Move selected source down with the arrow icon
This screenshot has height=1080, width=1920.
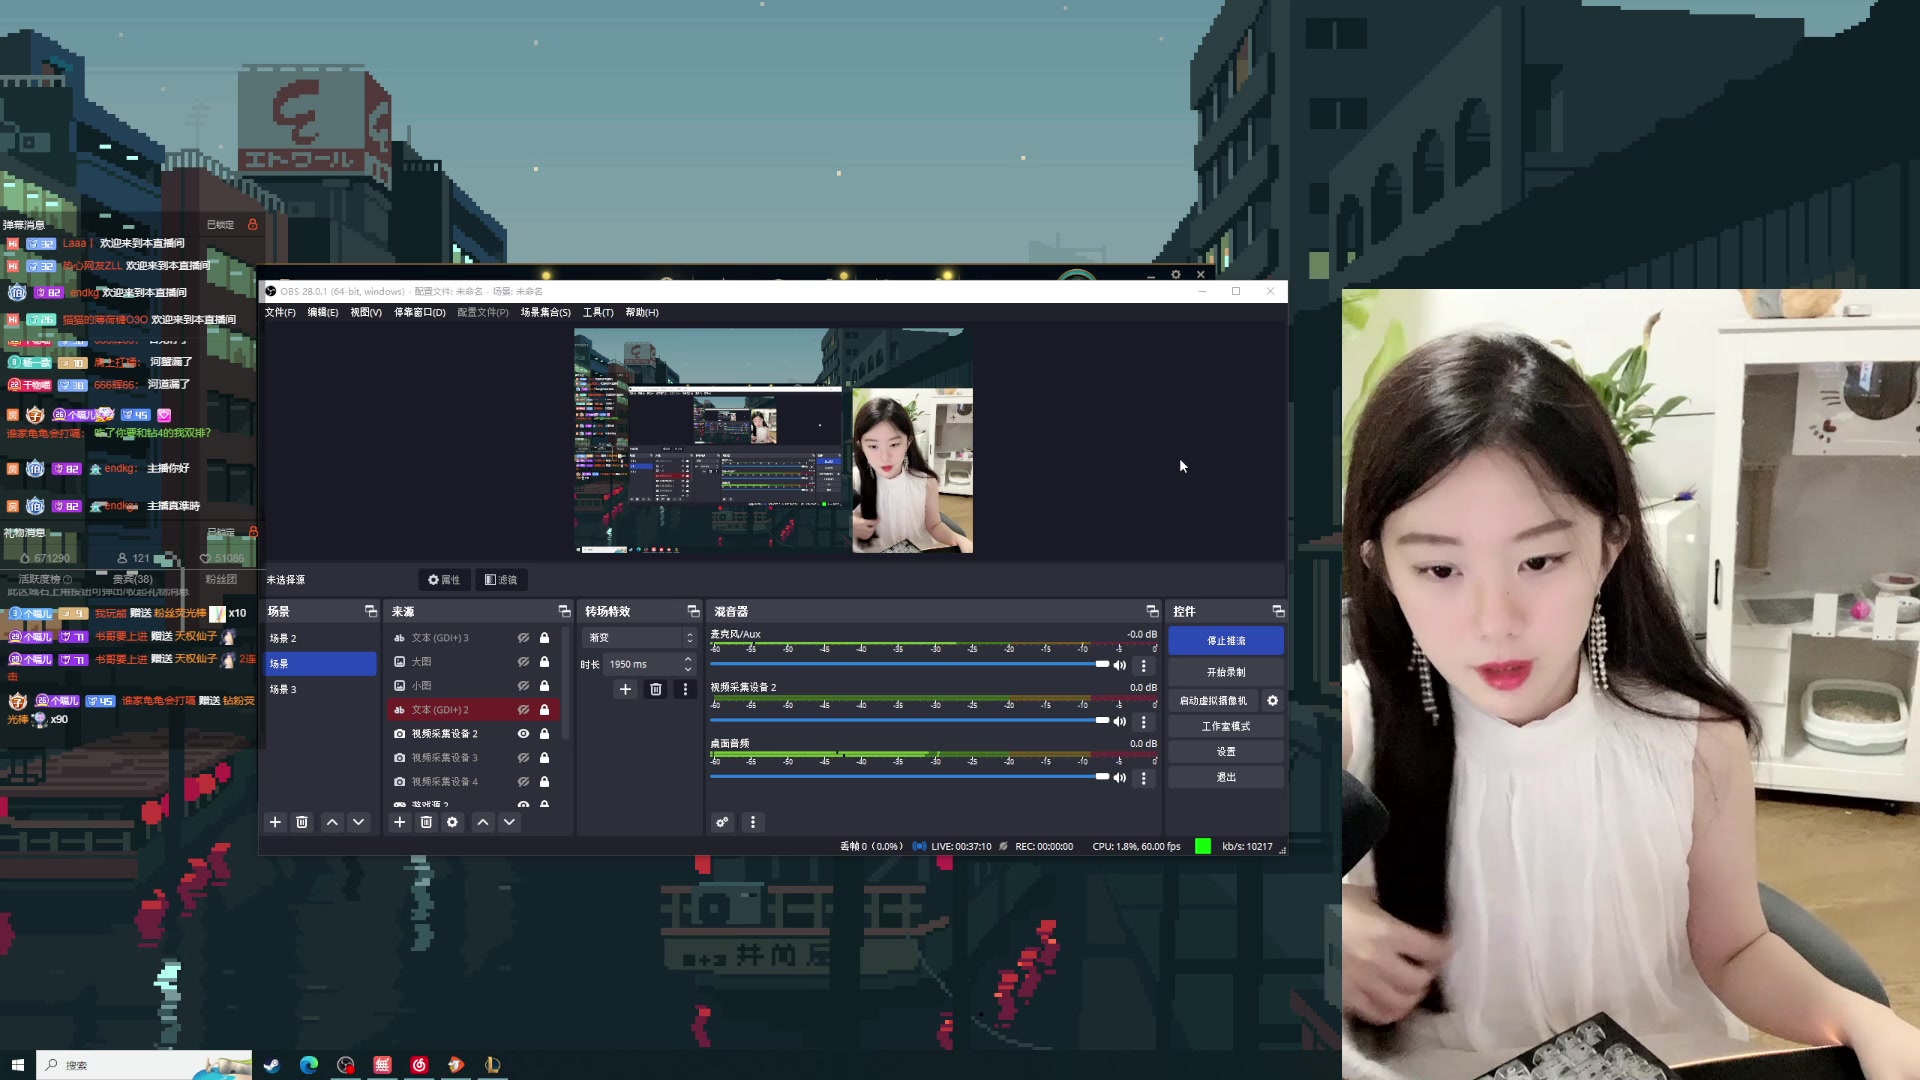tap(509, 822)
